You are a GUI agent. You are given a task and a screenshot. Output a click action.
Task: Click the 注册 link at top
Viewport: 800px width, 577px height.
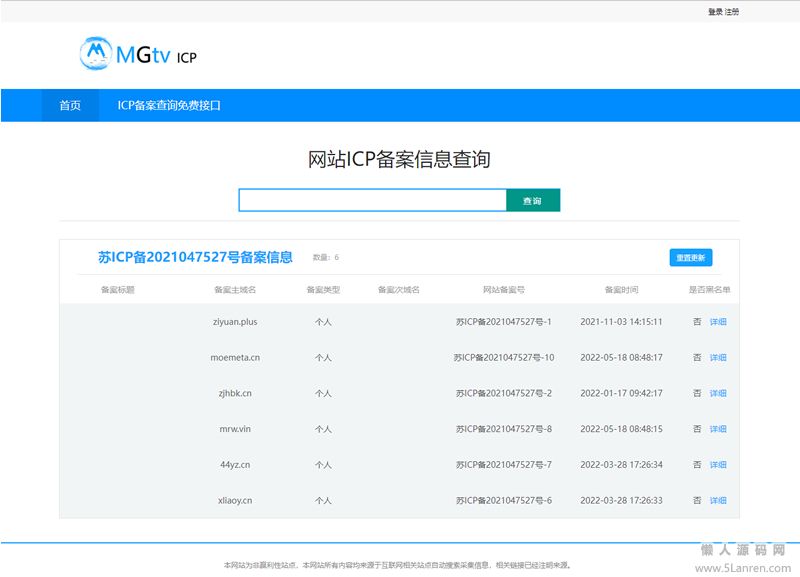pos(732,12)
